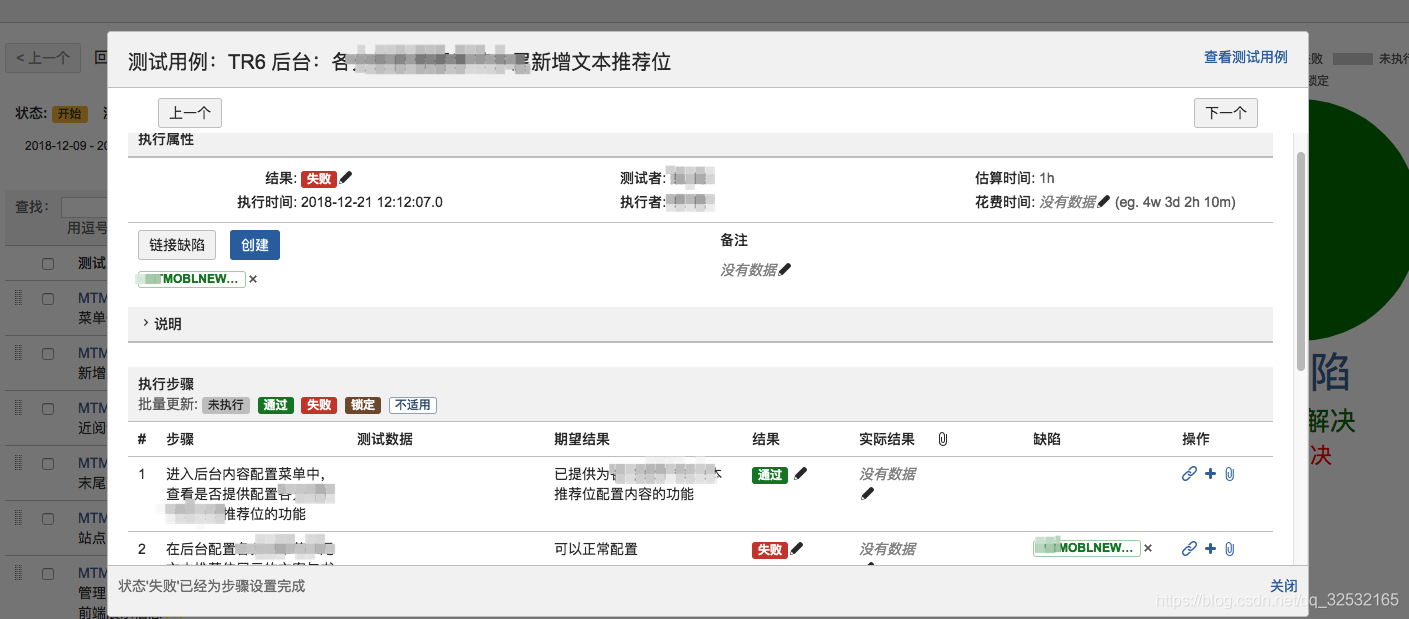Set batch update to 锁定

pyautogui.click(x=363, y=405)
